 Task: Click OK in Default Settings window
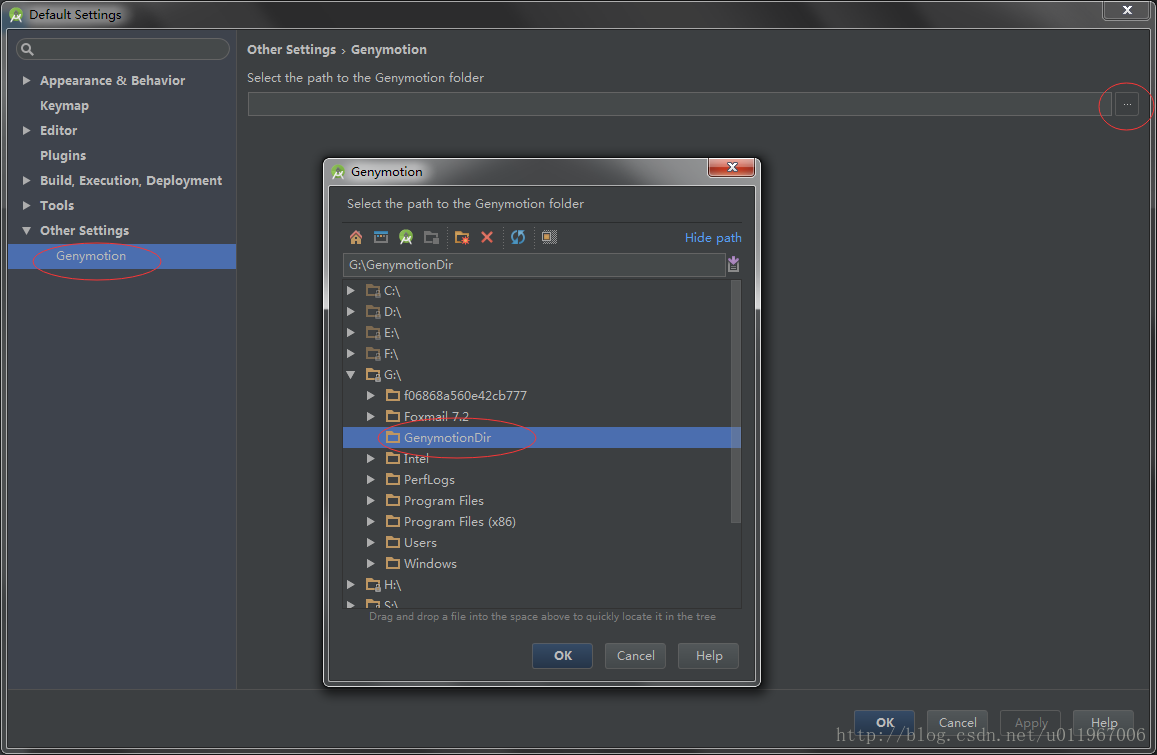(x=885, y=722)
